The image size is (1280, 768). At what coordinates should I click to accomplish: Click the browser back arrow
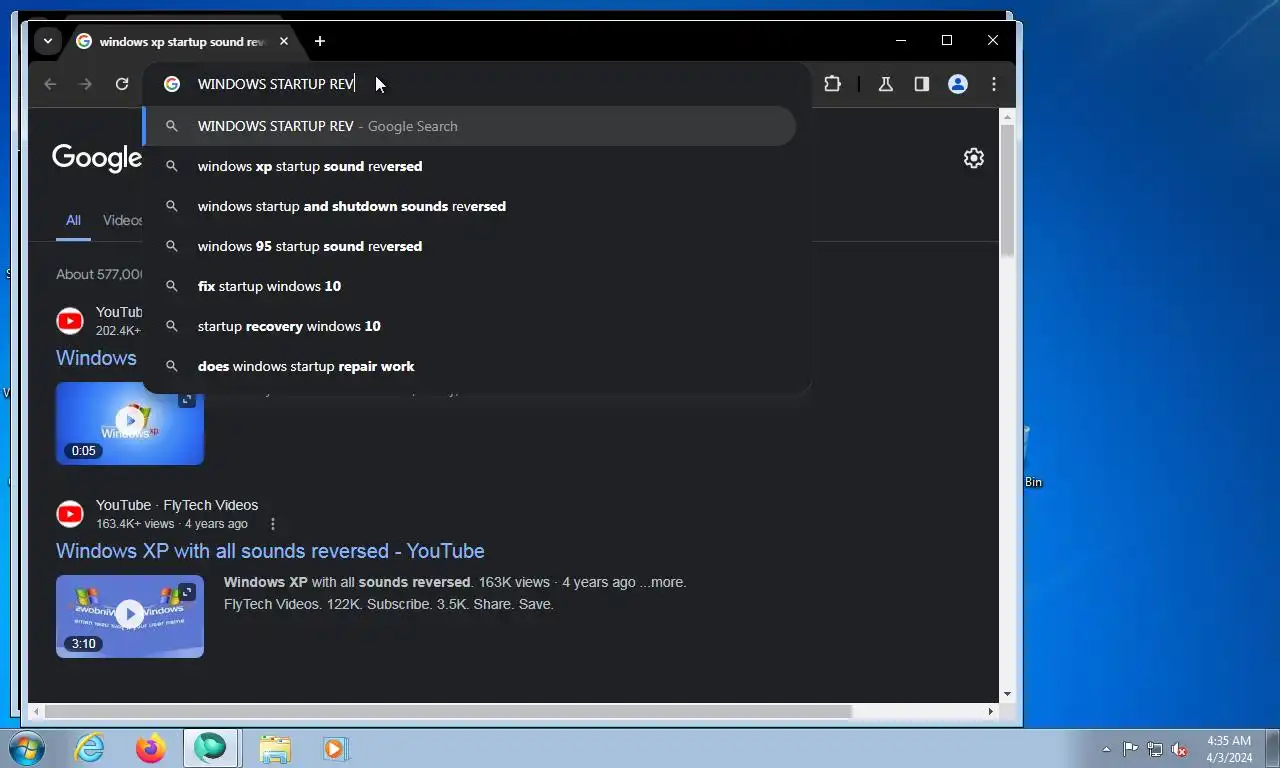(50, 84)
